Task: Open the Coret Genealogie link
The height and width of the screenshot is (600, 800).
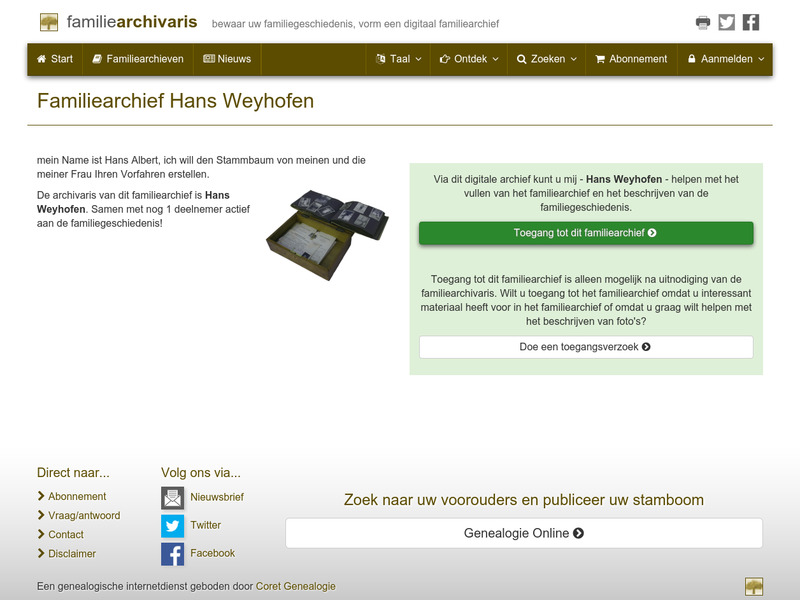Action: coord(296,587)
